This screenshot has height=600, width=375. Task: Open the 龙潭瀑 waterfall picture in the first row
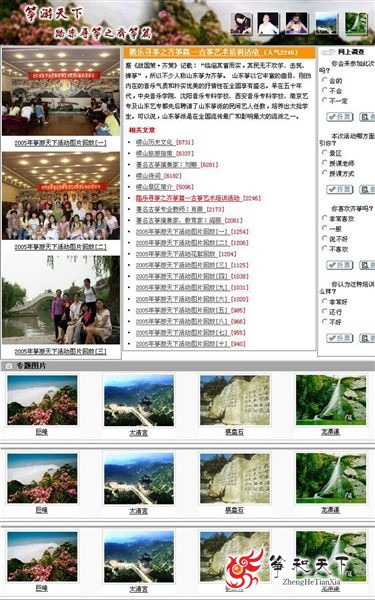pyautogui.click(x=331, y=400)
